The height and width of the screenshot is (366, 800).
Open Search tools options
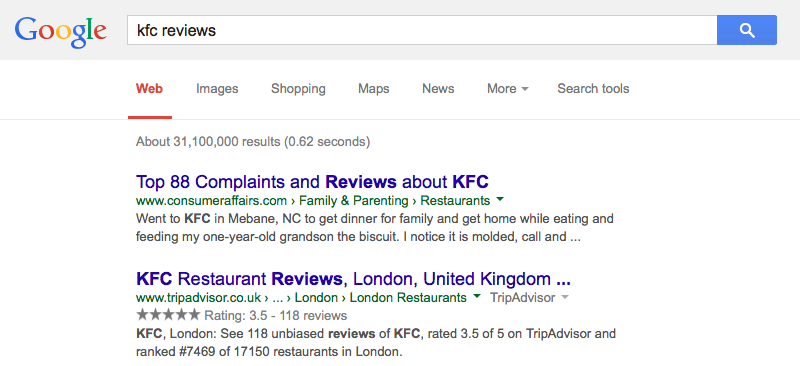(x=593, y=89)
